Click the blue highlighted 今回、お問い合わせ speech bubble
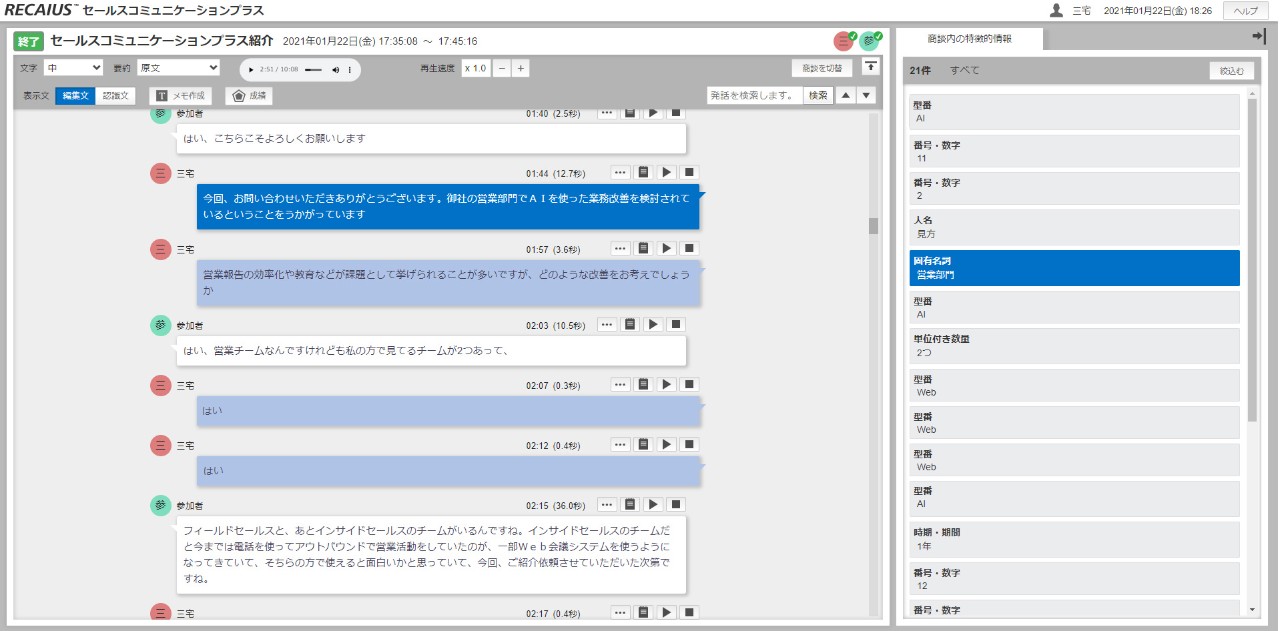The image size is (1280, 631). pos(448,206)
